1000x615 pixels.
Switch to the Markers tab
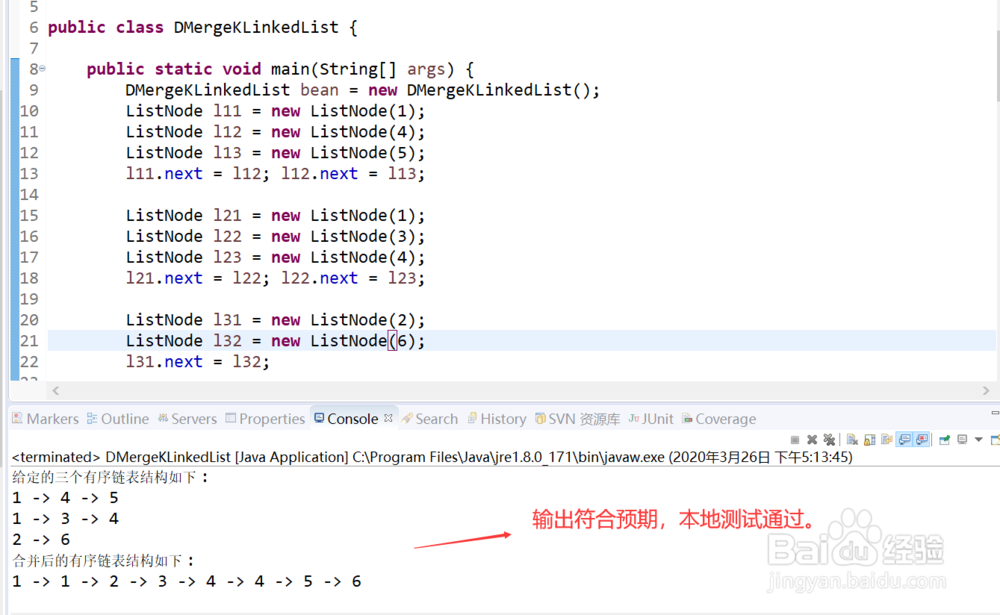[45, 419]
